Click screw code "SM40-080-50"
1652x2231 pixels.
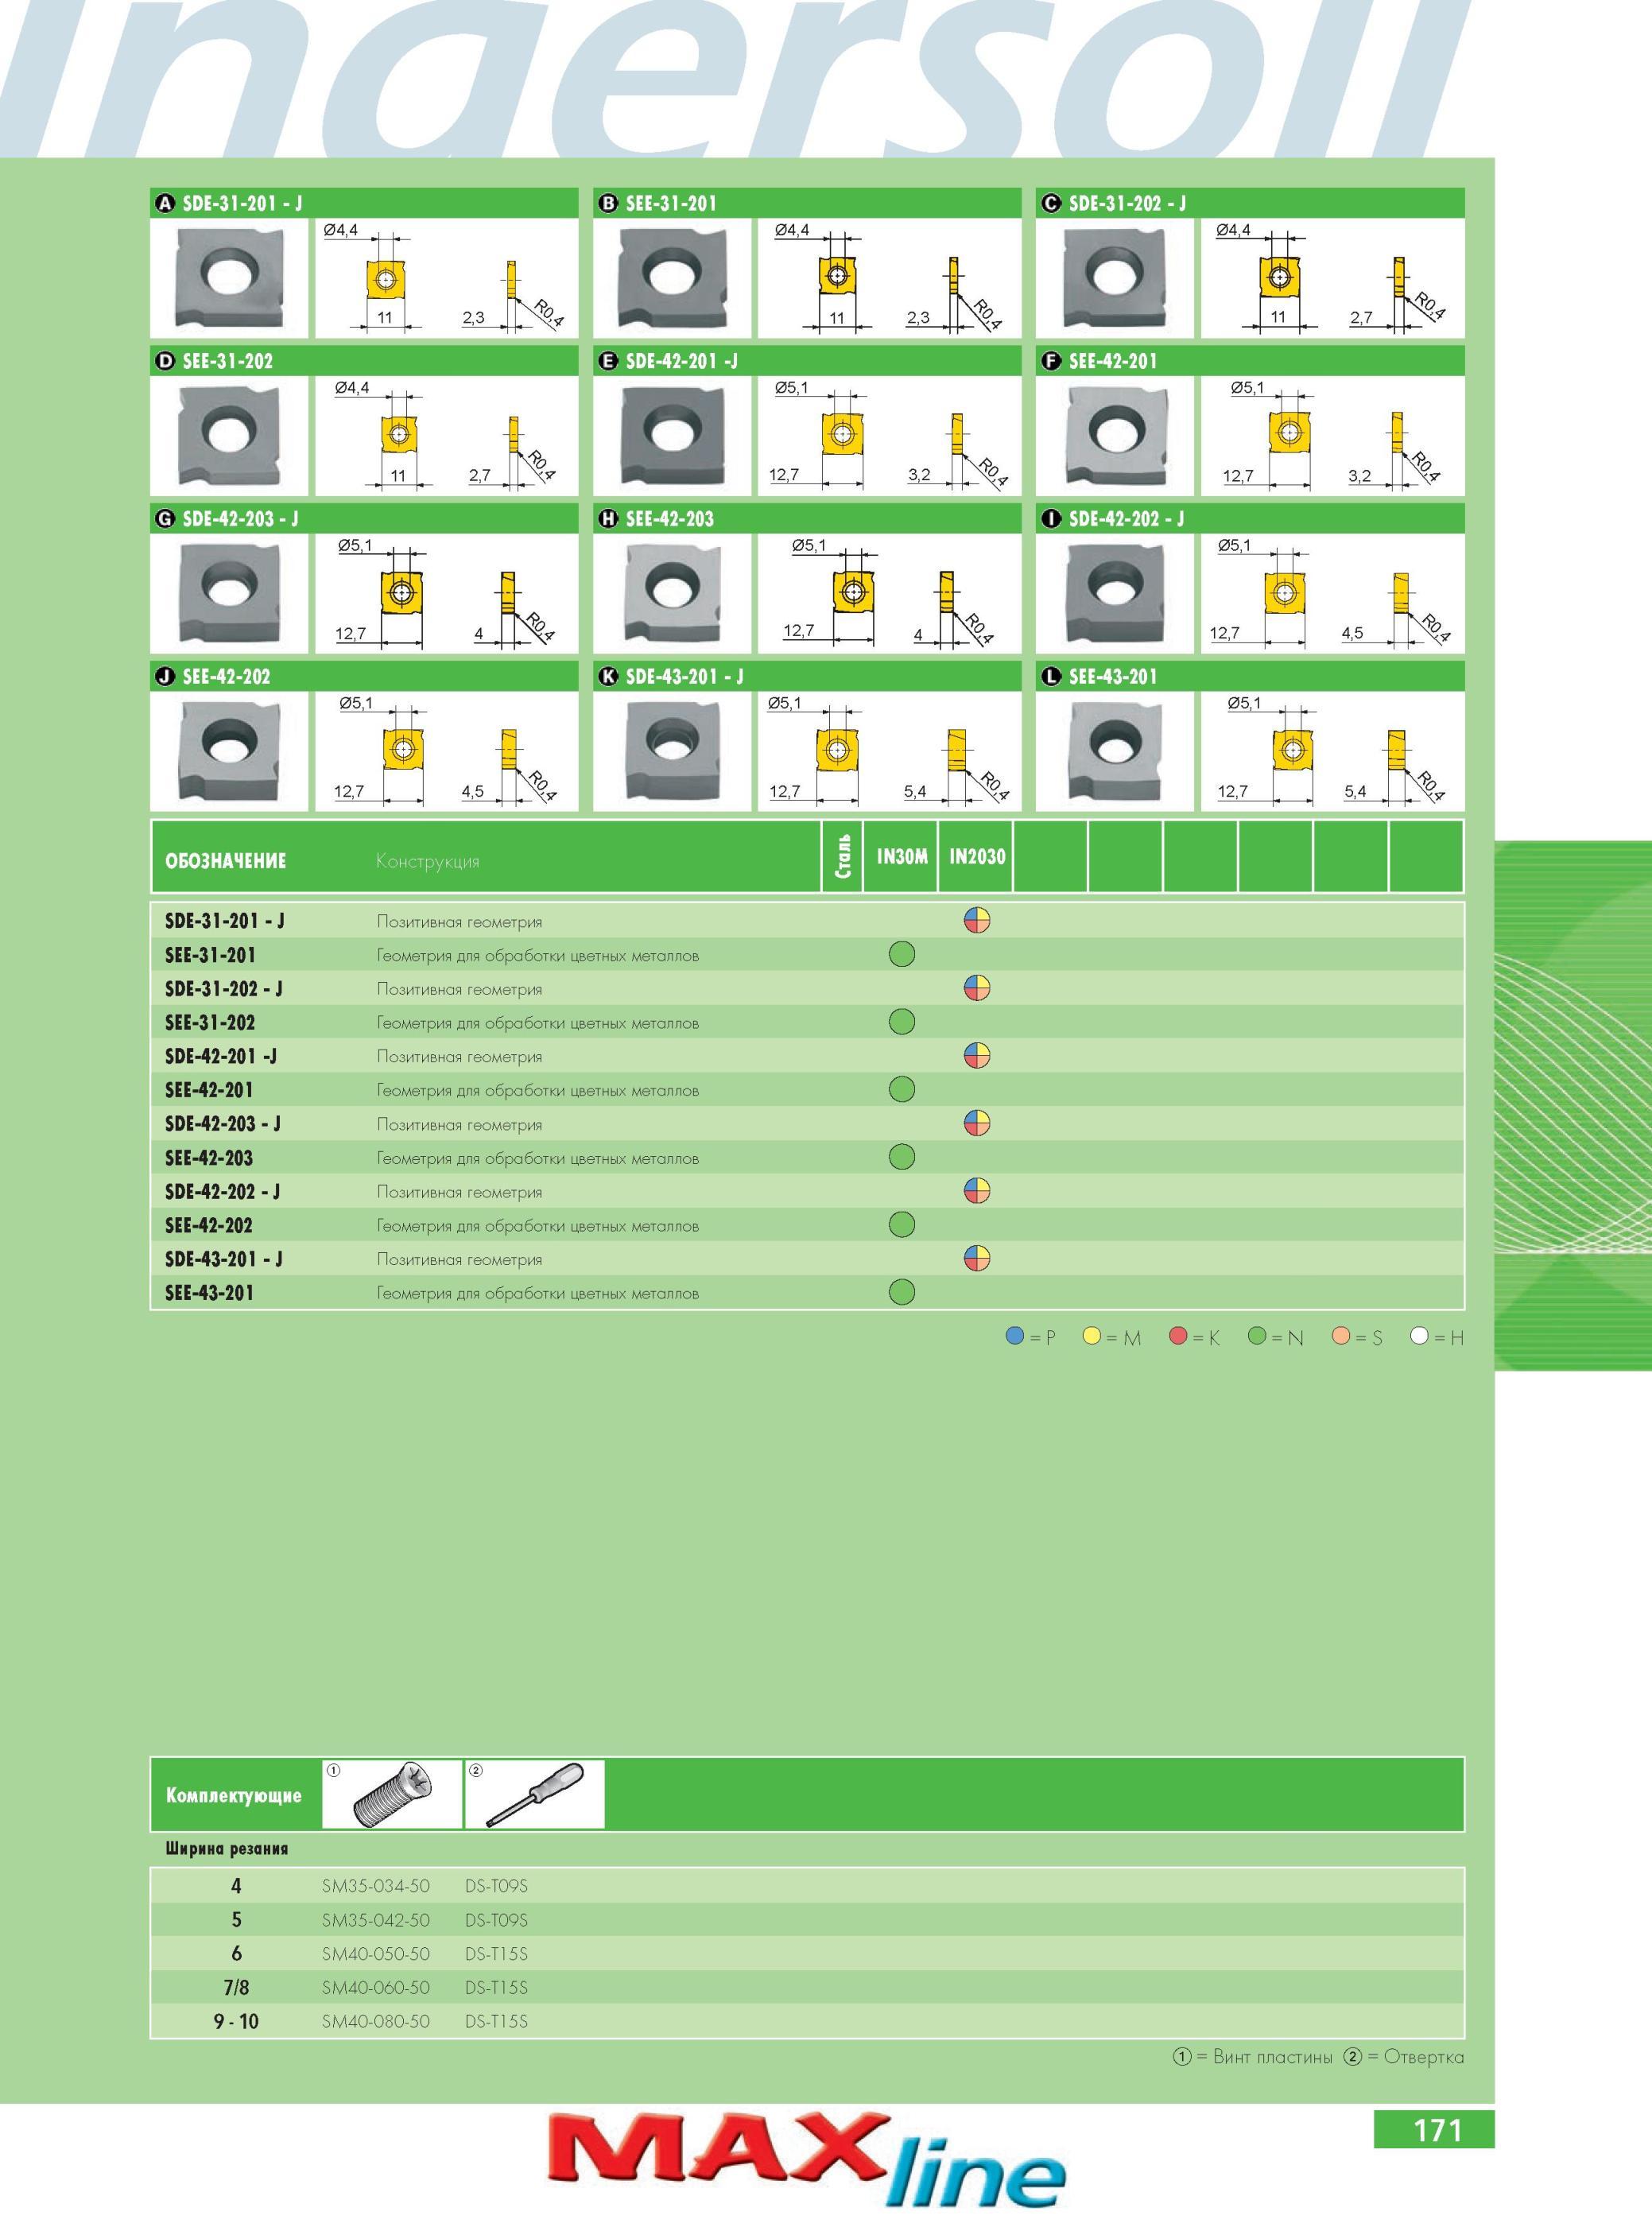coord(376,2021)
